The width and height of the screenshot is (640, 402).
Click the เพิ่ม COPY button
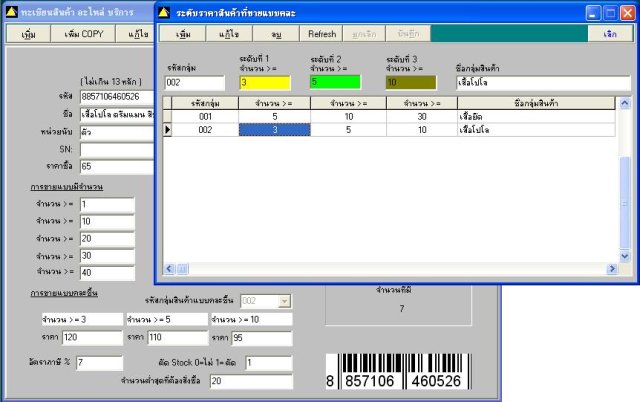(85, 34)
